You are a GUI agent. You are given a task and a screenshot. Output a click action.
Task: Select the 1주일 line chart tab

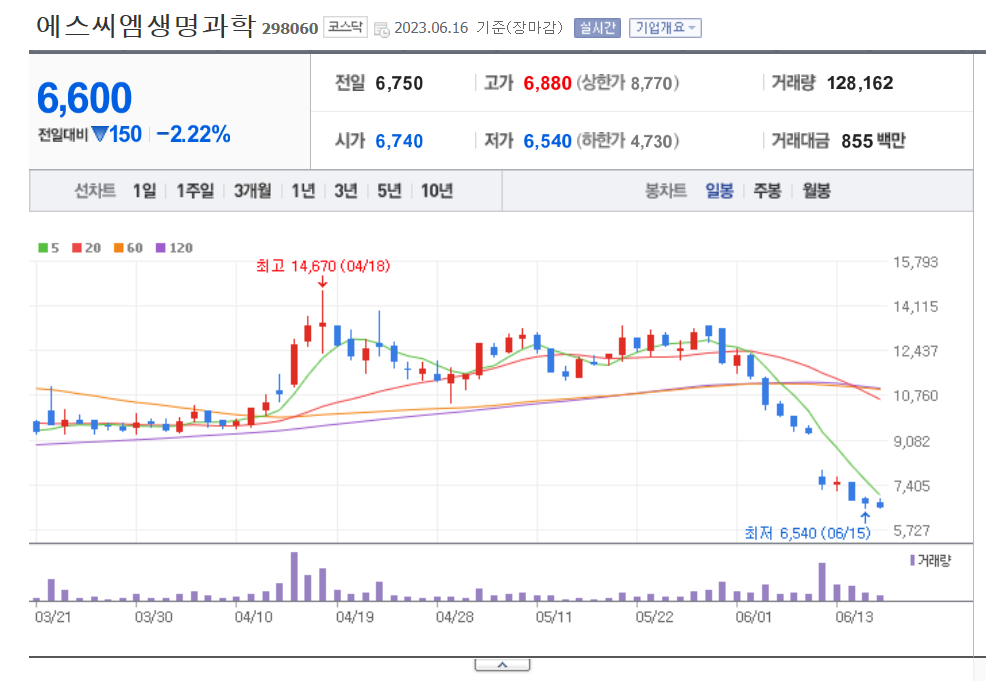click(195, 191)
